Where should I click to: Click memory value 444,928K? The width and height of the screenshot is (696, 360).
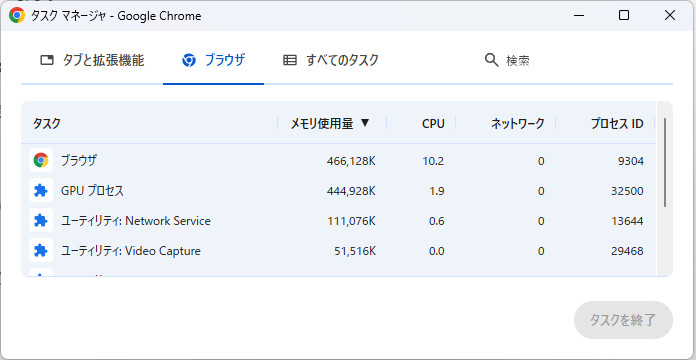point(351,191)
